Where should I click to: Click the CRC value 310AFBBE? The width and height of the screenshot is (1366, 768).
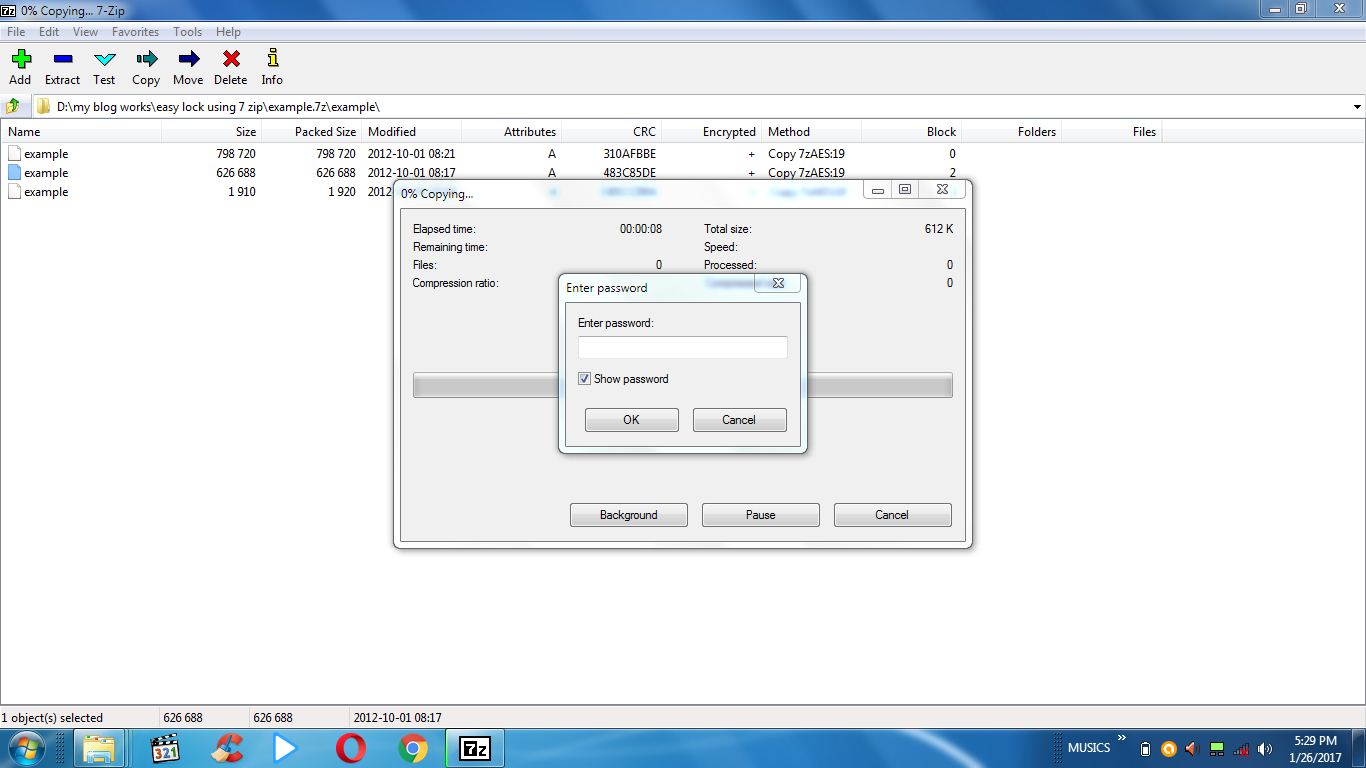pos(630,154)
